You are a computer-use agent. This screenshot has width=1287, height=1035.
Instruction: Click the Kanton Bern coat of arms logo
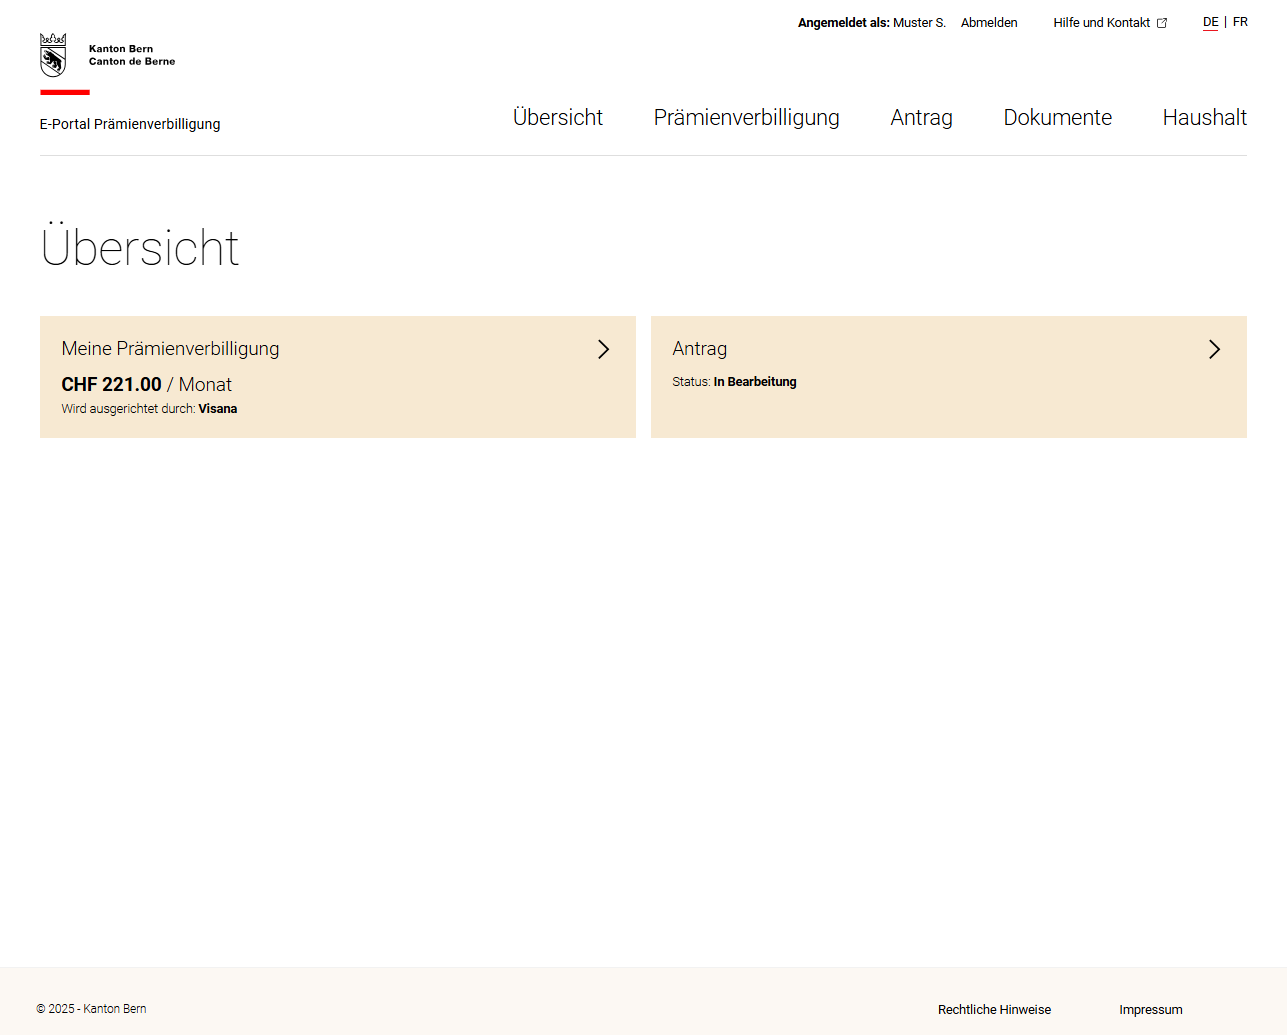click(x=53, y=55)
